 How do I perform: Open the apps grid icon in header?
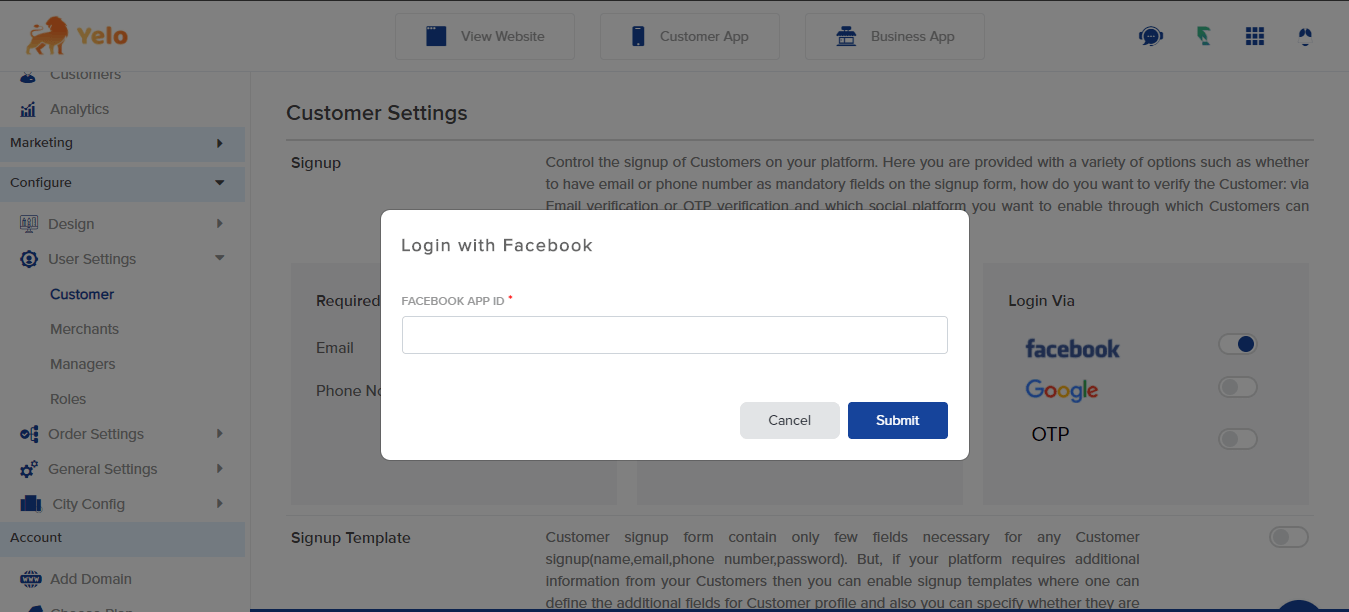[1255, 37]
